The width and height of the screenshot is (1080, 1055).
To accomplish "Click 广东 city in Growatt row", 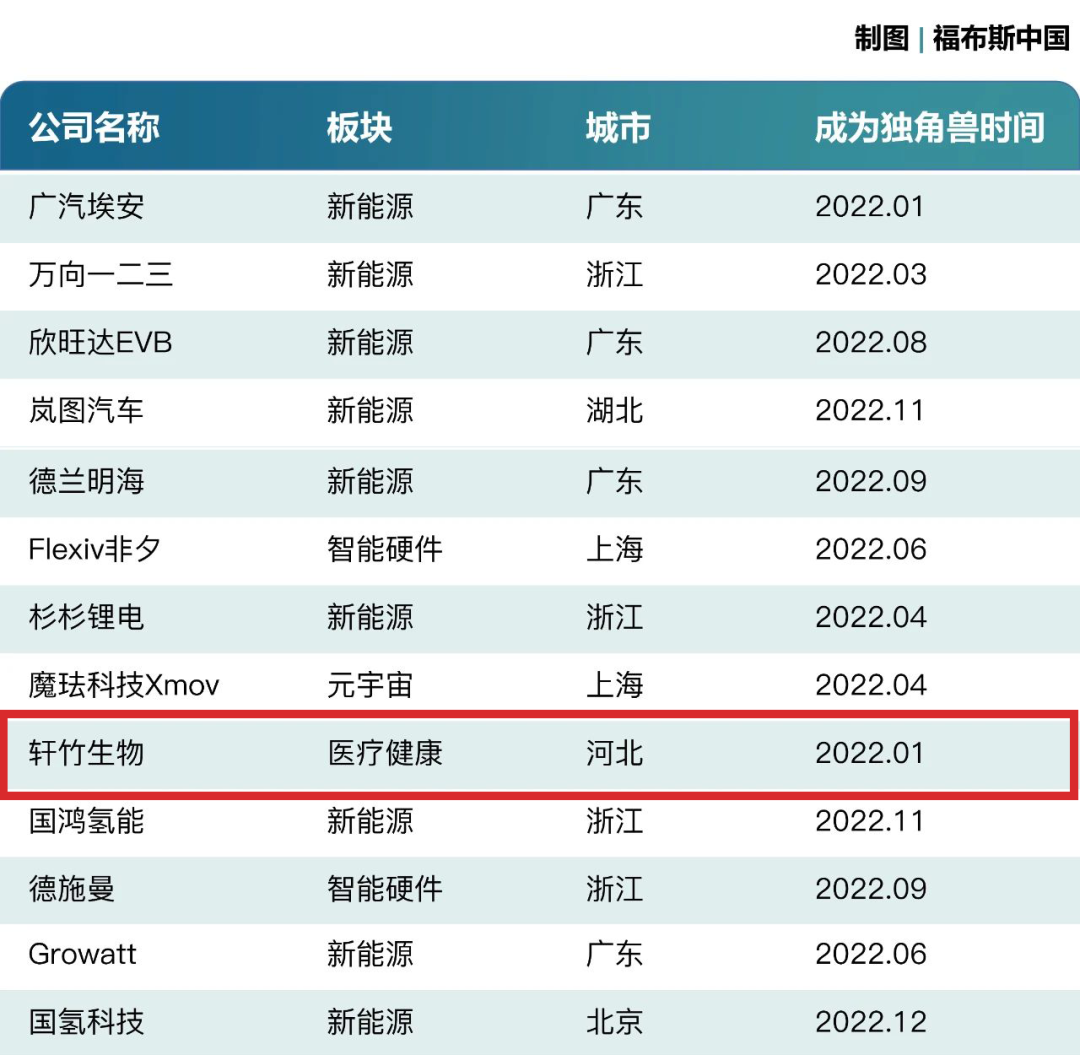I will click(x=614, y=954).
